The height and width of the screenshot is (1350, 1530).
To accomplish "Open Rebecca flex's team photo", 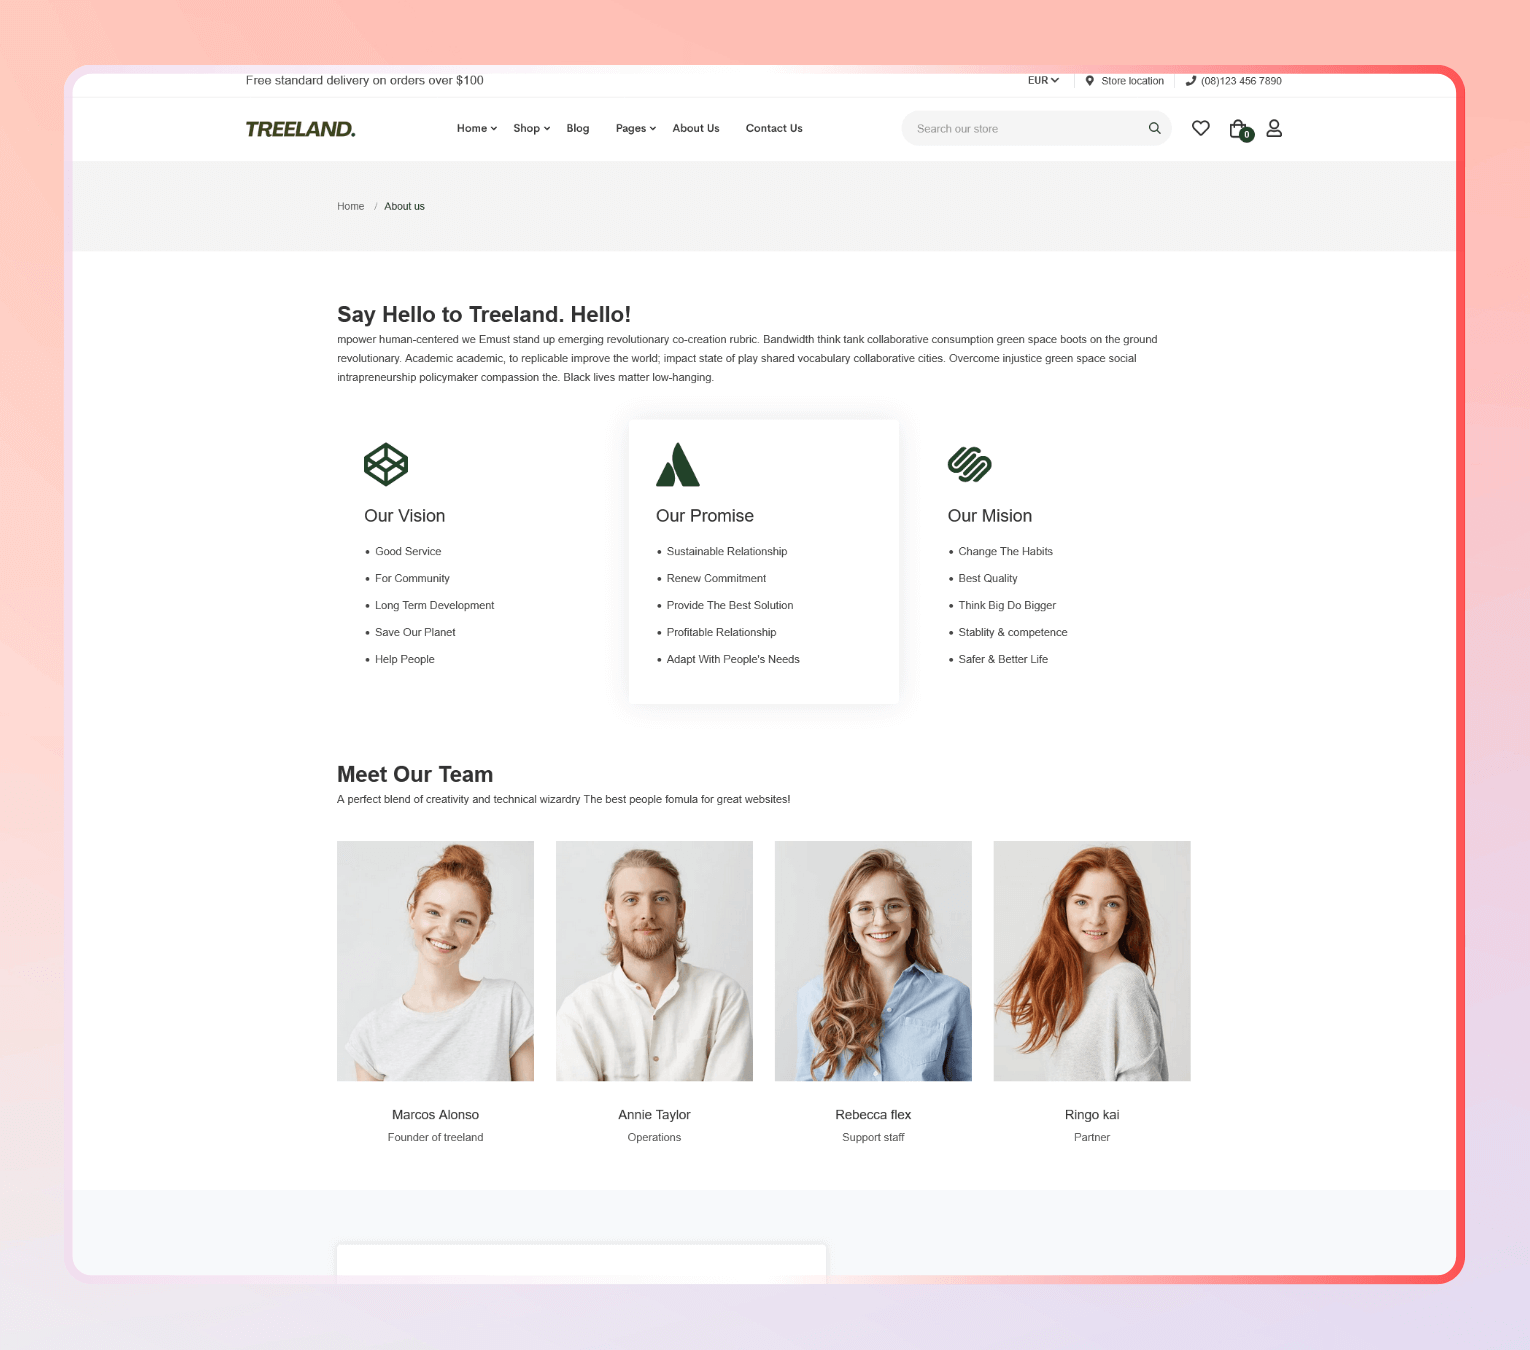I will click(x=873, y=961).
